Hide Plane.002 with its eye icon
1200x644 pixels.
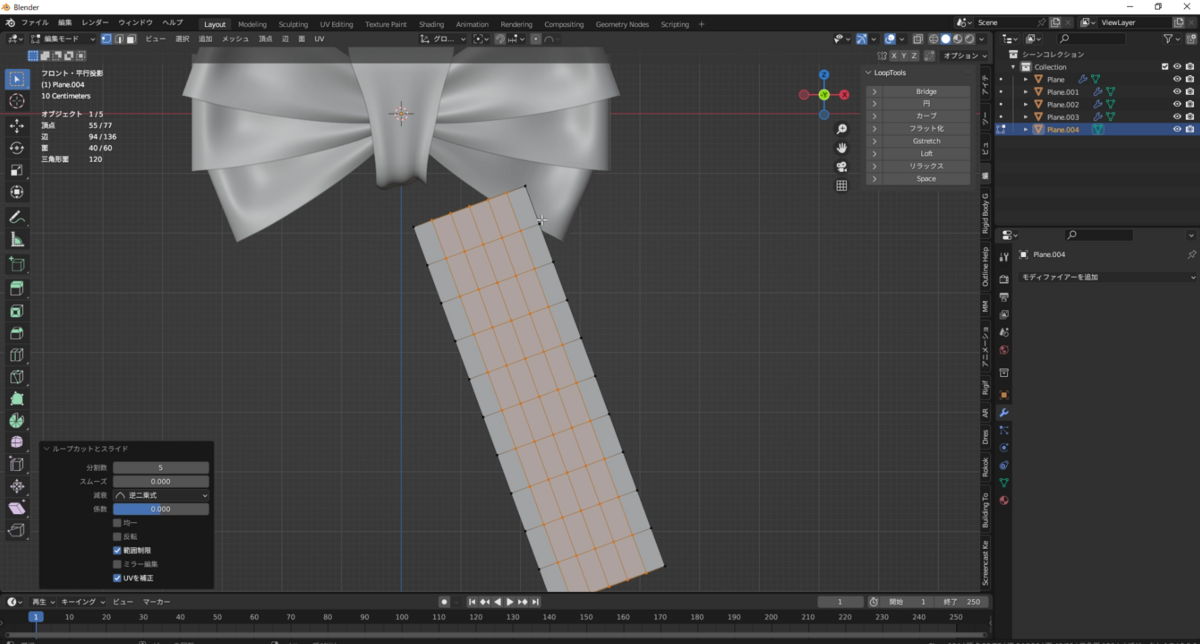(1177, 104)
